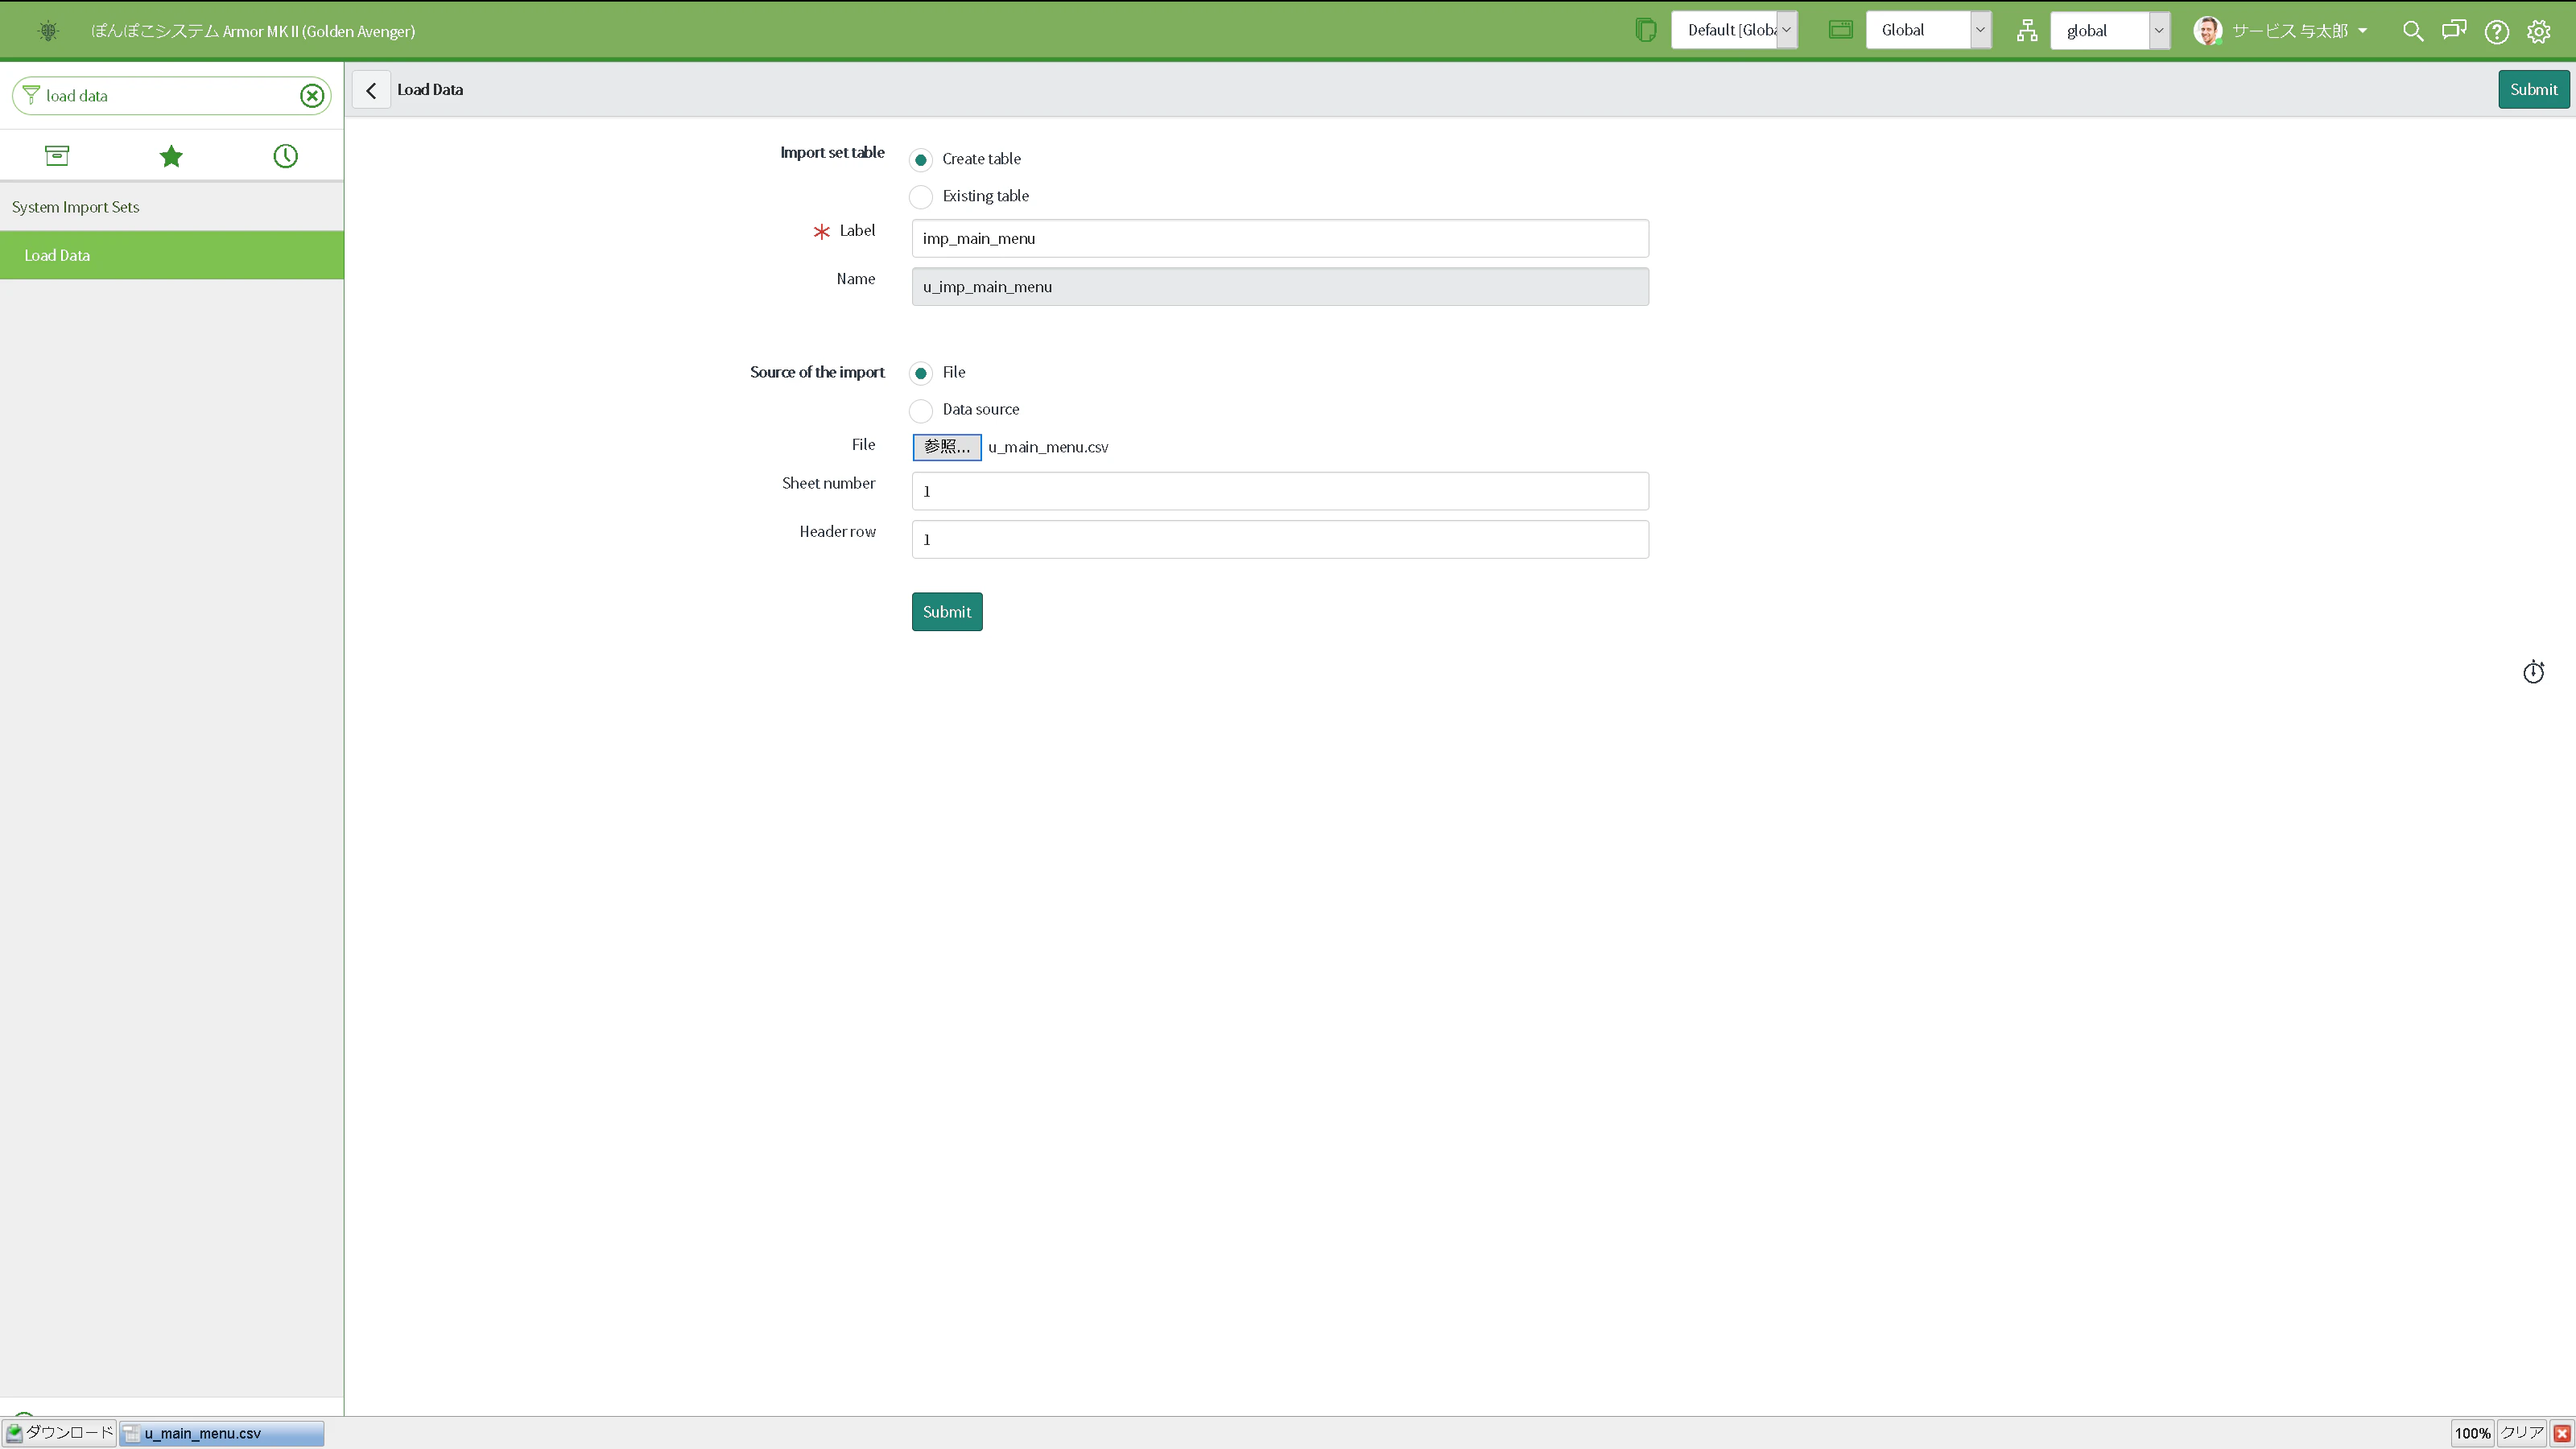Open the Global application picker dropdown
The width and height of the screenshot is (2576, 1449).
1929,30
